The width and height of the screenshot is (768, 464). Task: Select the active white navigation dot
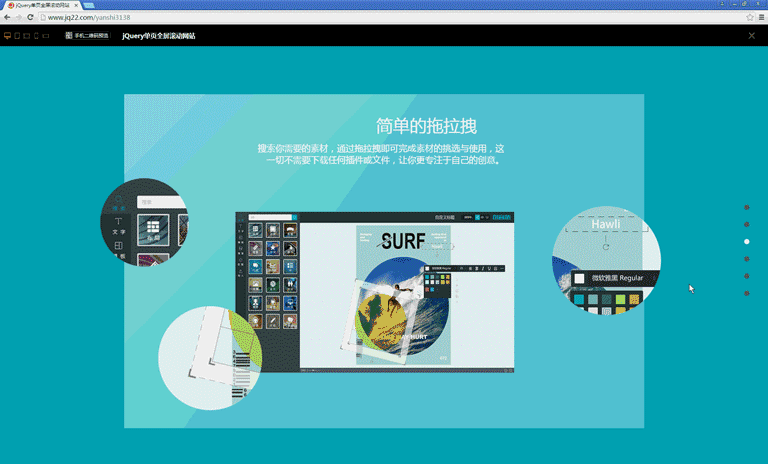[747, 242]
